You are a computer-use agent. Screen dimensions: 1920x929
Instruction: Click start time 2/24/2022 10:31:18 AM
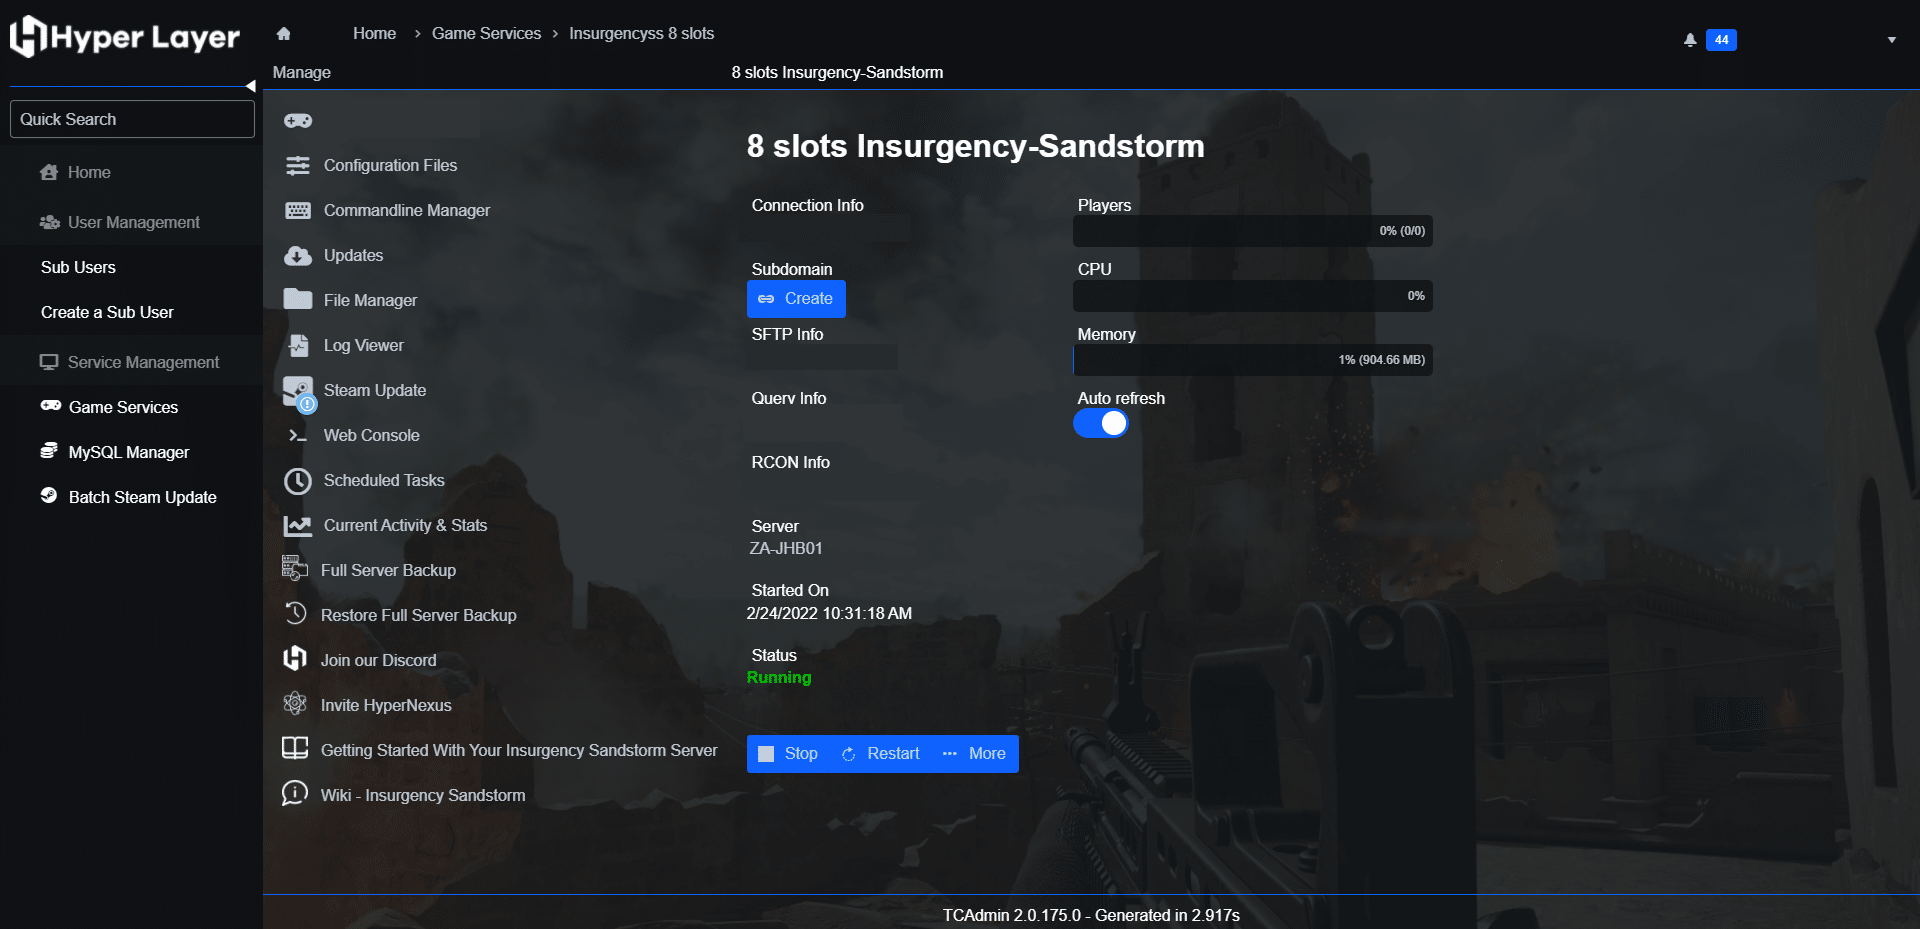829,613
